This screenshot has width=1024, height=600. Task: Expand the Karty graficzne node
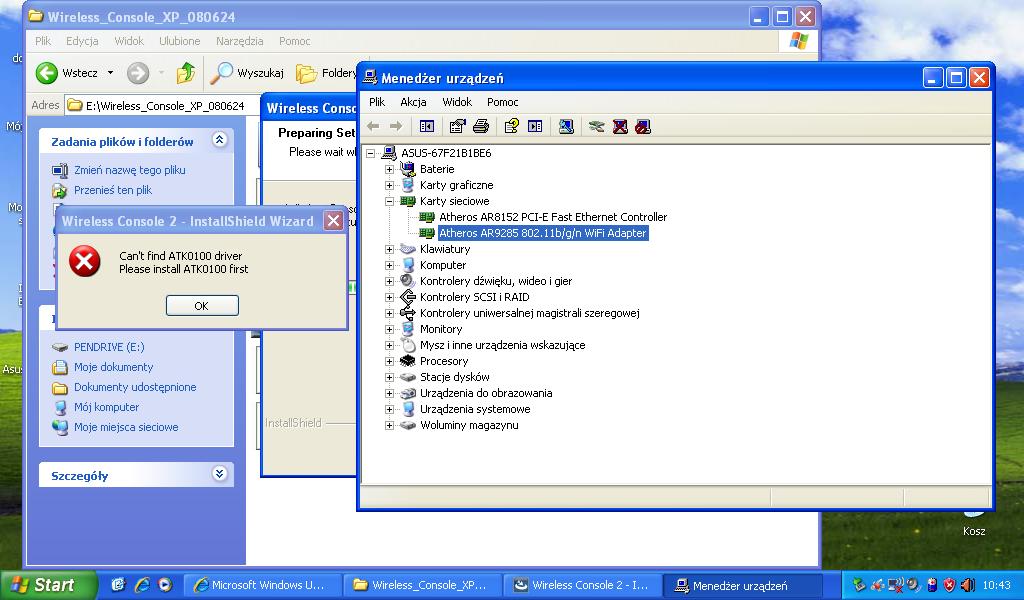click(x=390, y=185)
